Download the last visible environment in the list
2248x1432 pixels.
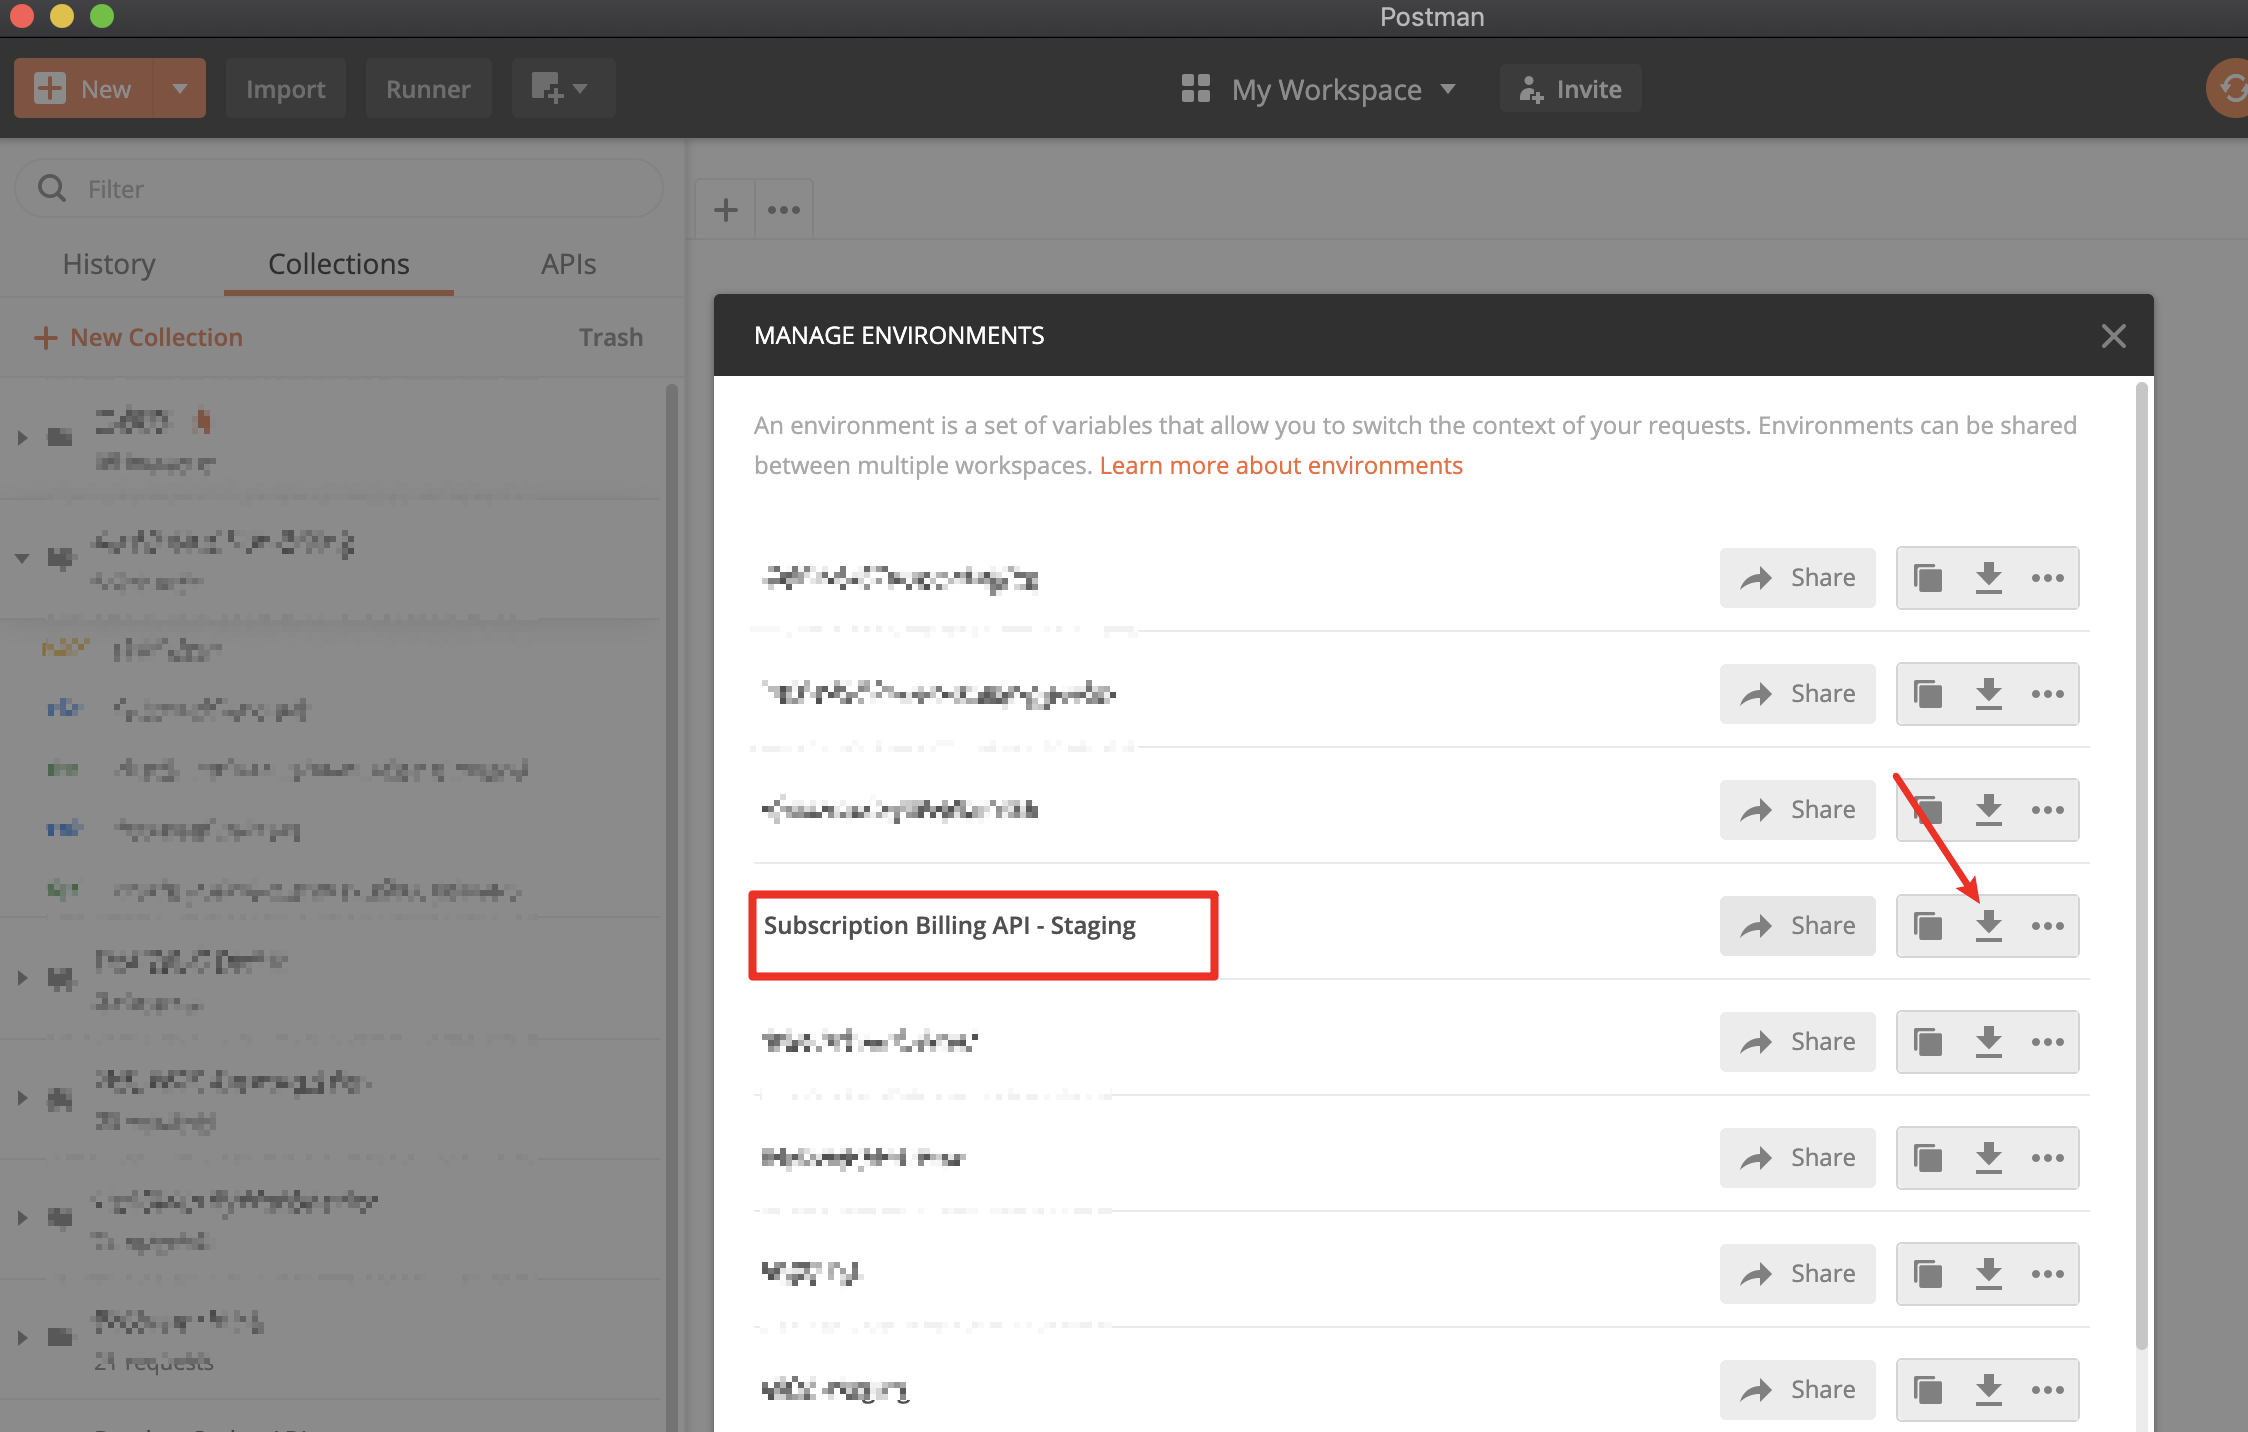(x=1989, y=1390)
